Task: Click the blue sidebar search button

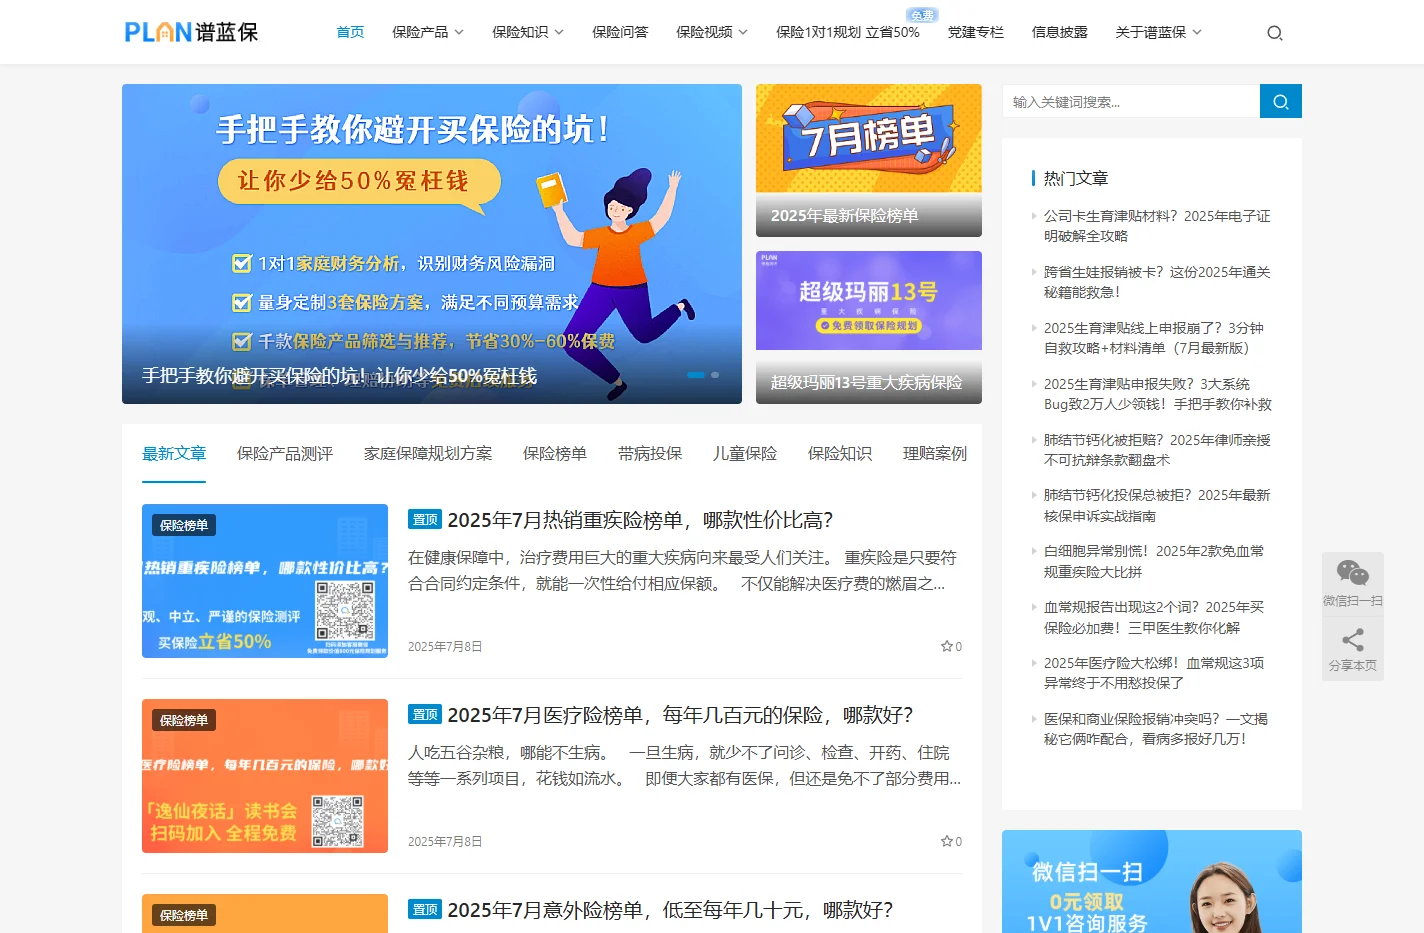Action: point(1281,101)
